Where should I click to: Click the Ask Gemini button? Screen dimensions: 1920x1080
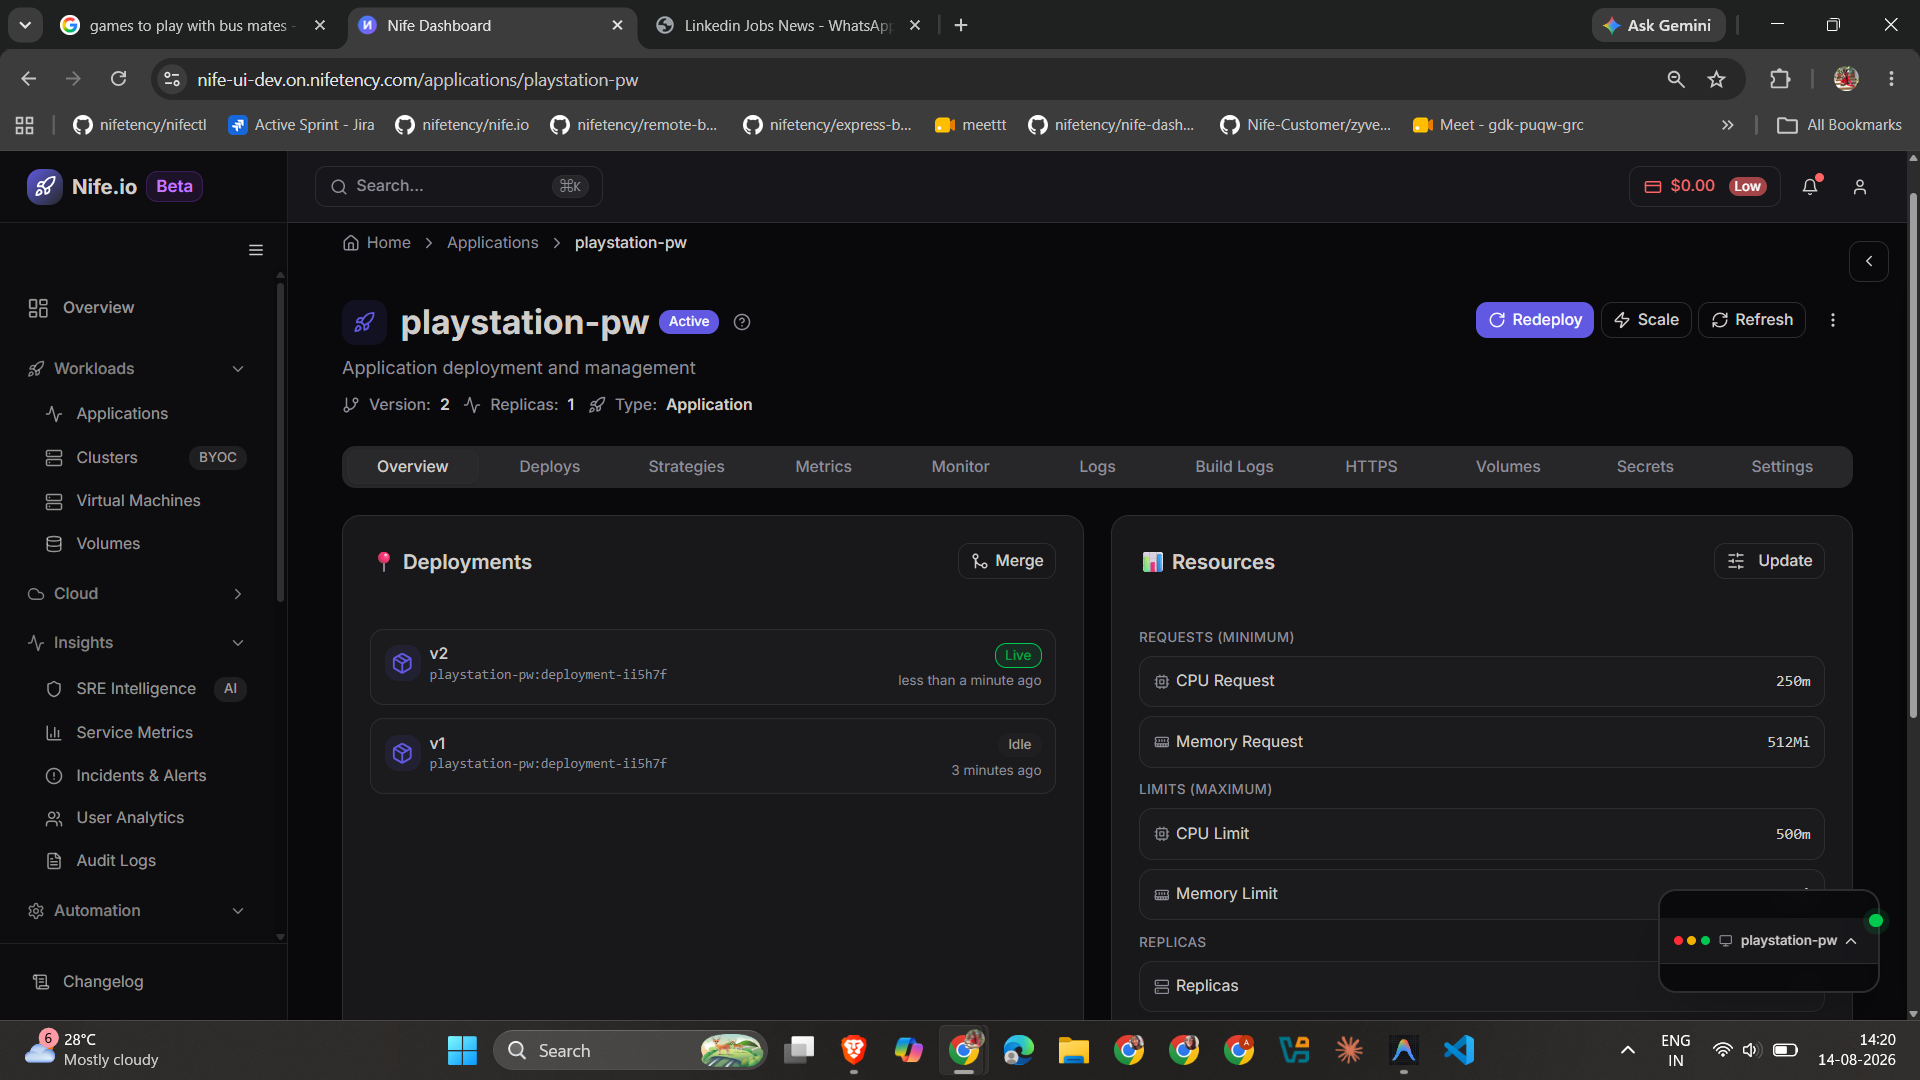[x=1658, y=25]
